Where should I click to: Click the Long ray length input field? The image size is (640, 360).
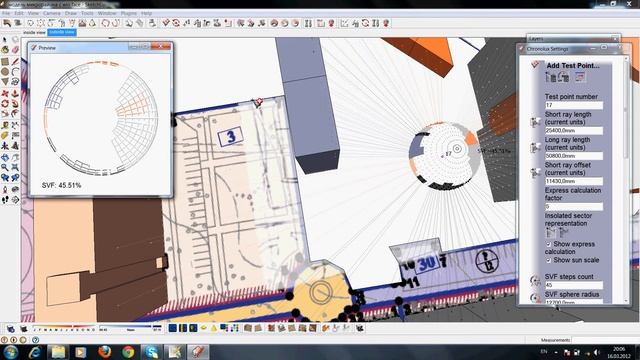(574, 156)
